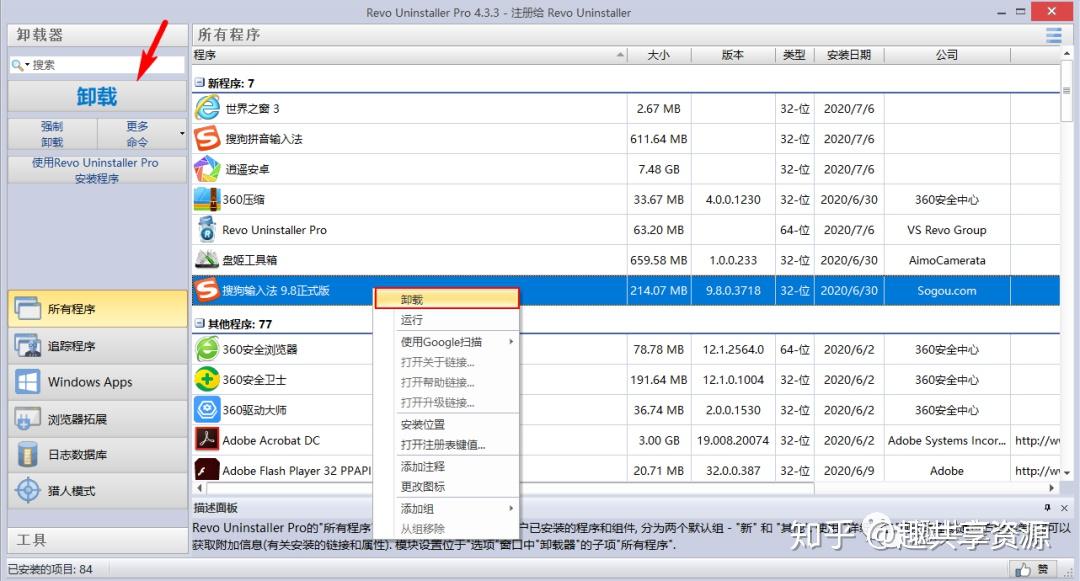Click the 逍遥安卓 program icon
Screen dimensions: 1080x581
(207, 169)
